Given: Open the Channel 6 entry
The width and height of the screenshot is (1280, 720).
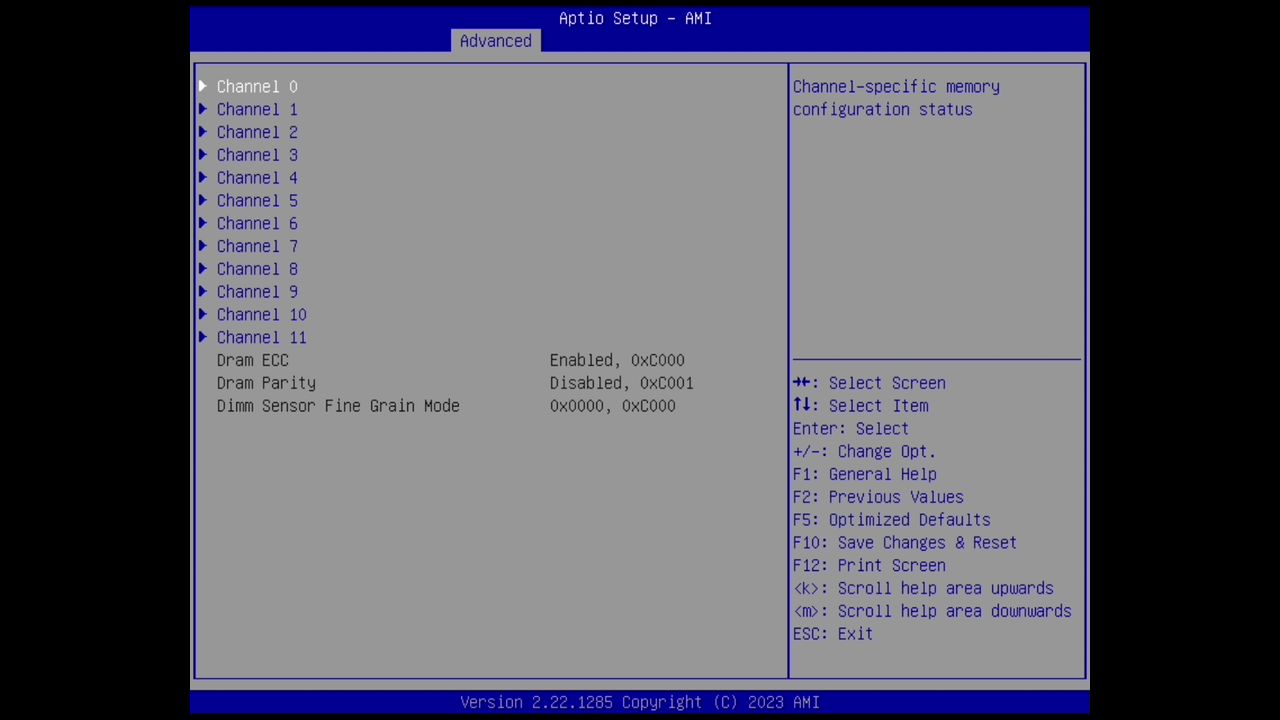Looking at the screenshot, I should coord(257,224).
